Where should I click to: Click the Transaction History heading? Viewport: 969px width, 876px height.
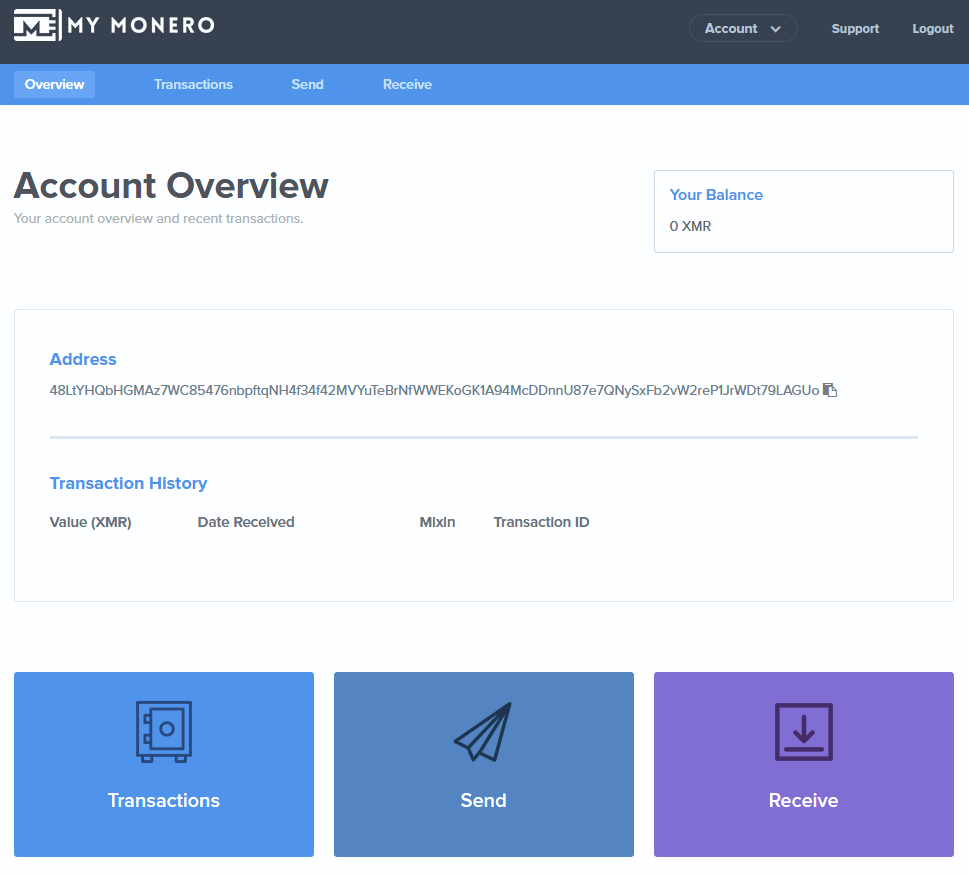click(128, 483)
